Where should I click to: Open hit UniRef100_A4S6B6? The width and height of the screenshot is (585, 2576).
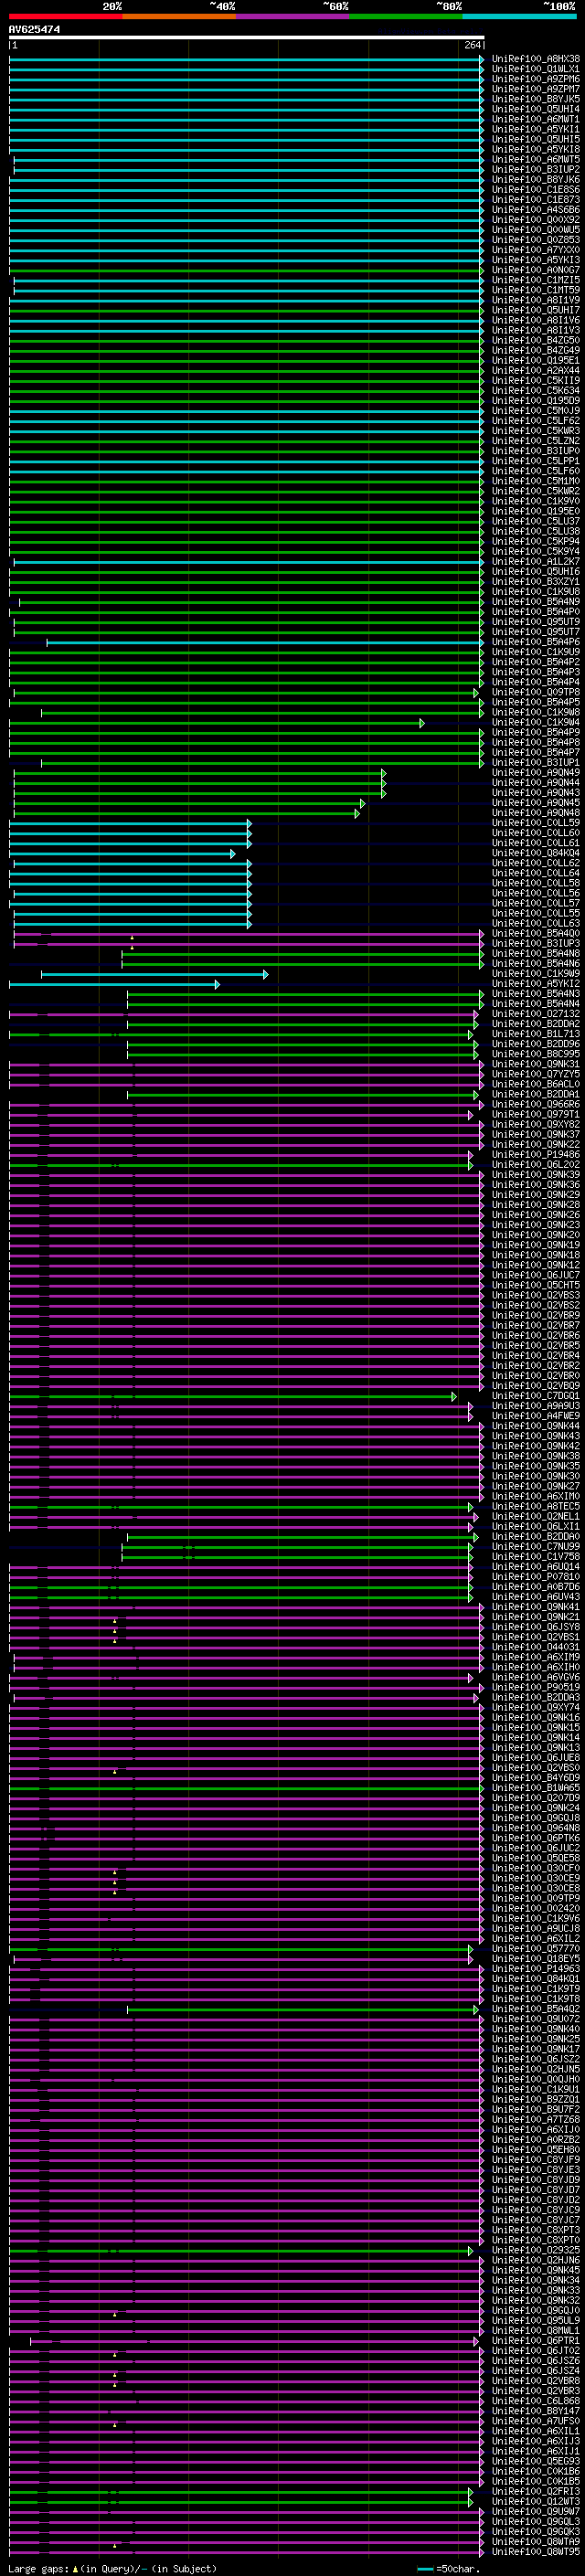[x=536, y=210]
